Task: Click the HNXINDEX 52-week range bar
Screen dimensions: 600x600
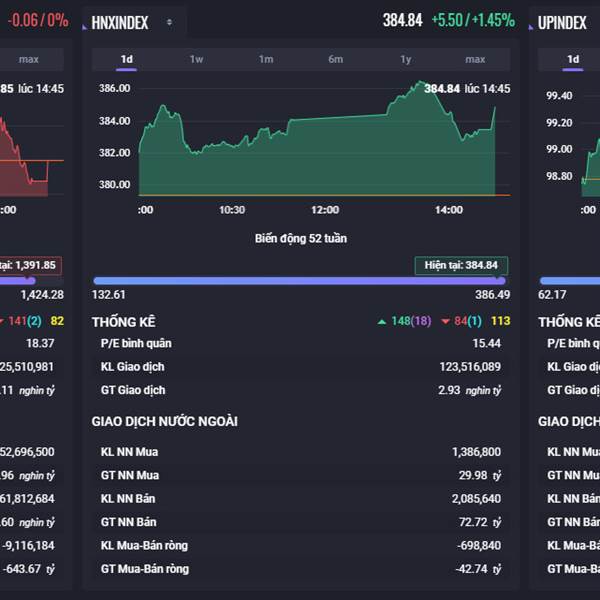Action: tap(300, 281)
